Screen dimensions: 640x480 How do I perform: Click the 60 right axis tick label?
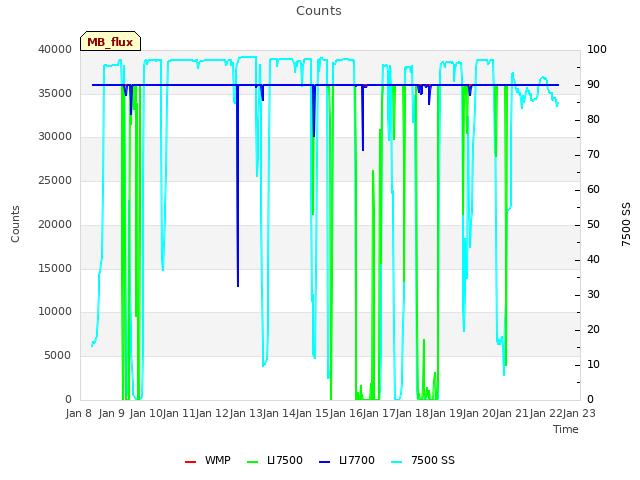point(593,190)
